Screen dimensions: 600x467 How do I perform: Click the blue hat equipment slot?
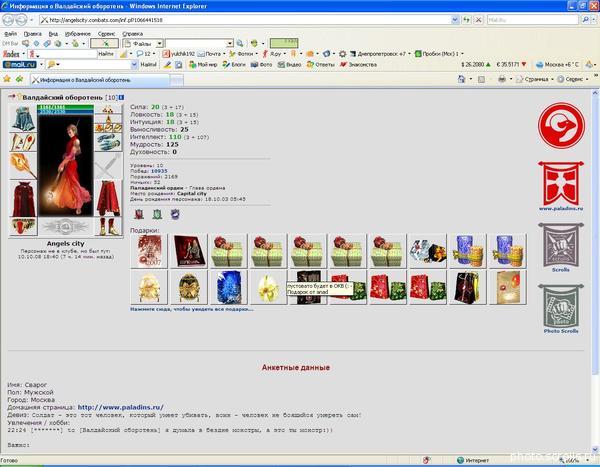(23, 118)
